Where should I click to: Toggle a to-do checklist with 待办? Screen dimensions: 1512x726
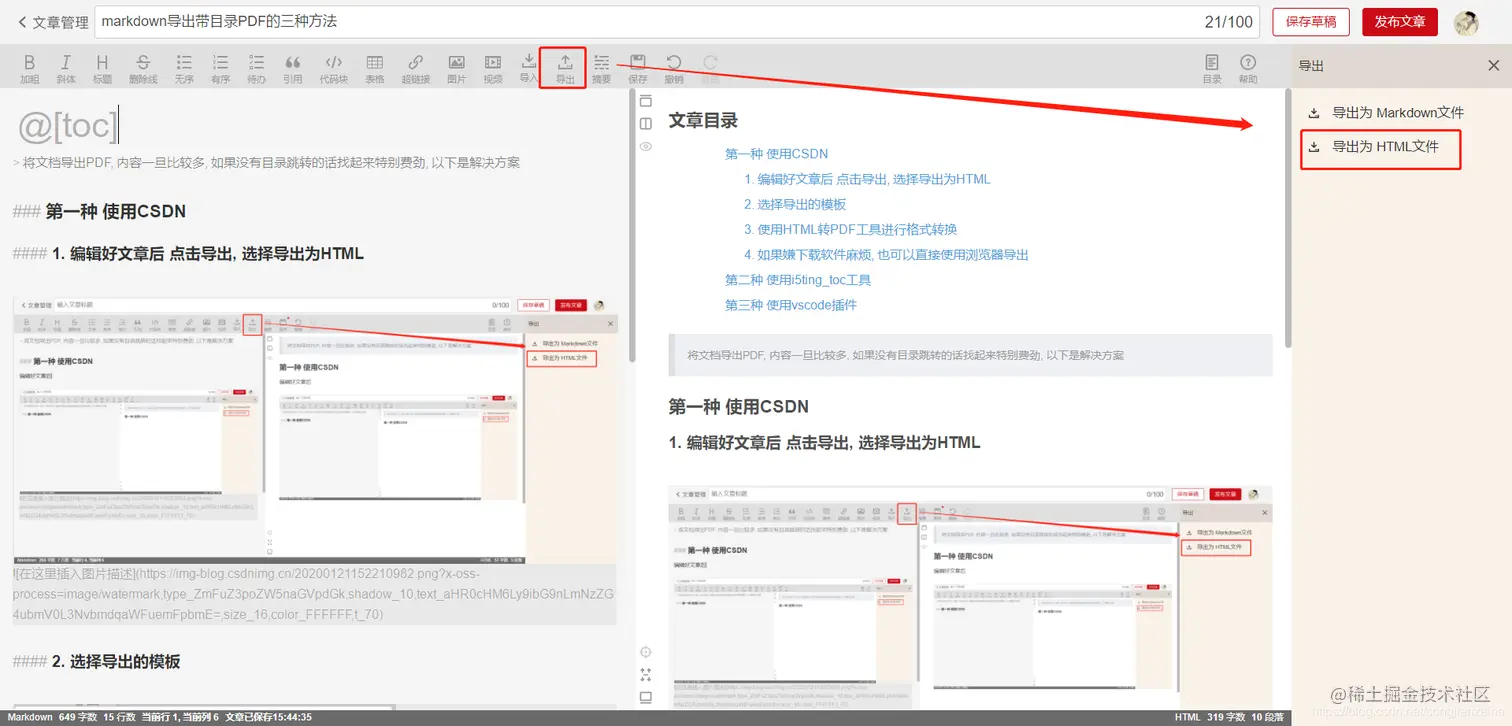coord(256,67)
